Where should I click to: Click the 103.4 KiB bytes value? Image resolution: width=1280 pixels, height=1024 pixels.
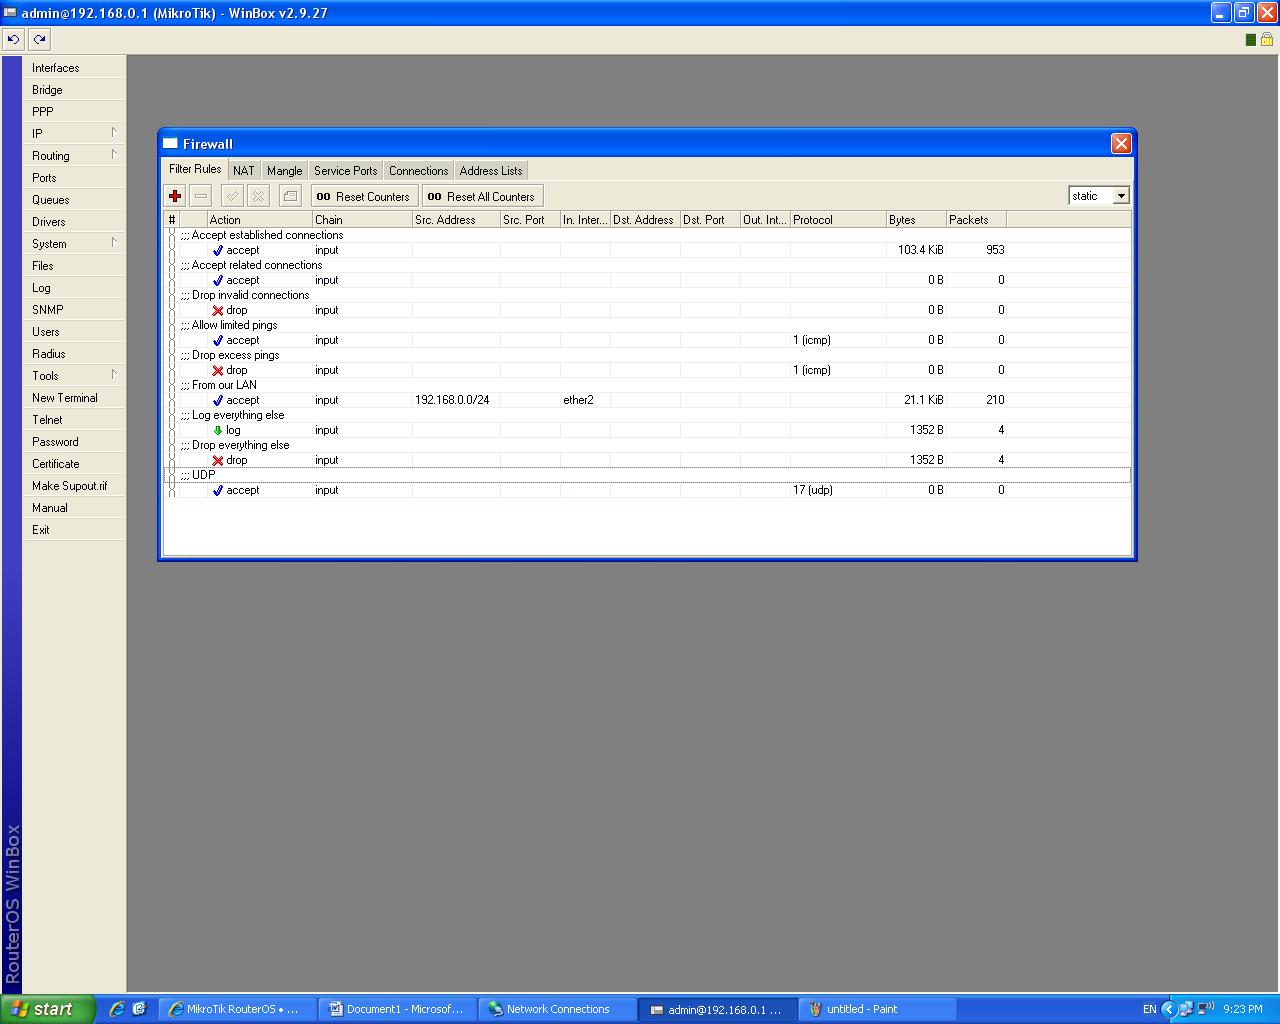point(920,250)
